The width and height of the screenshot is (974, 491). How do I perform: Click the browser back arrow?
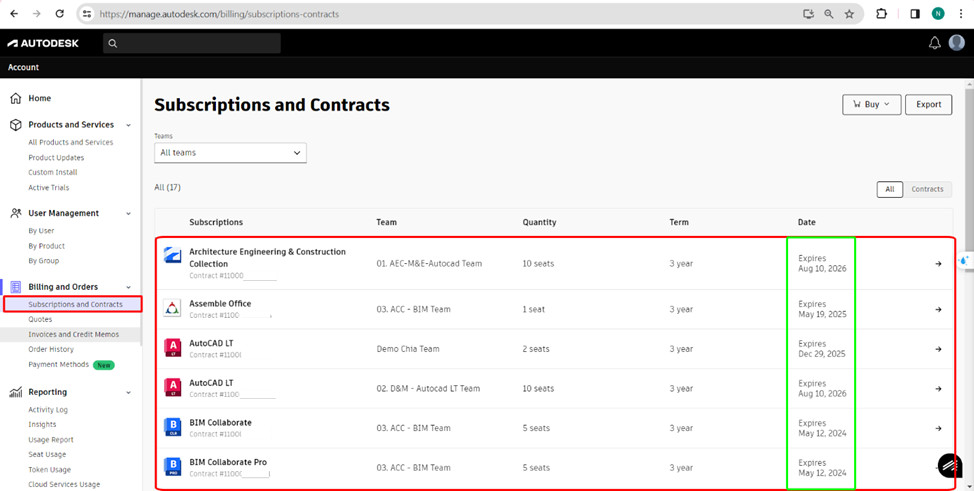click(14, 14)
